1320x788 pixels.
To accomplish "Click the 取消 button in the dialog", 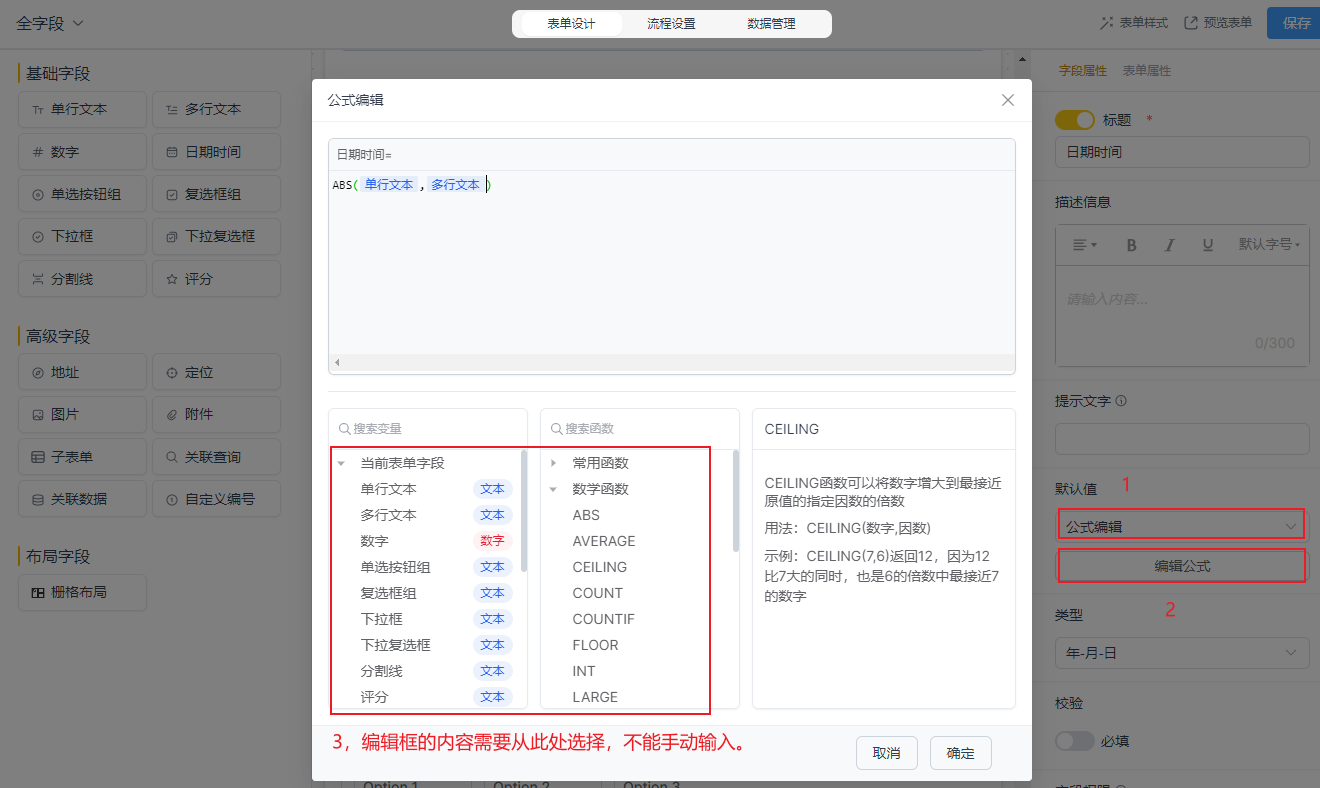I will (x=887, y=753).
